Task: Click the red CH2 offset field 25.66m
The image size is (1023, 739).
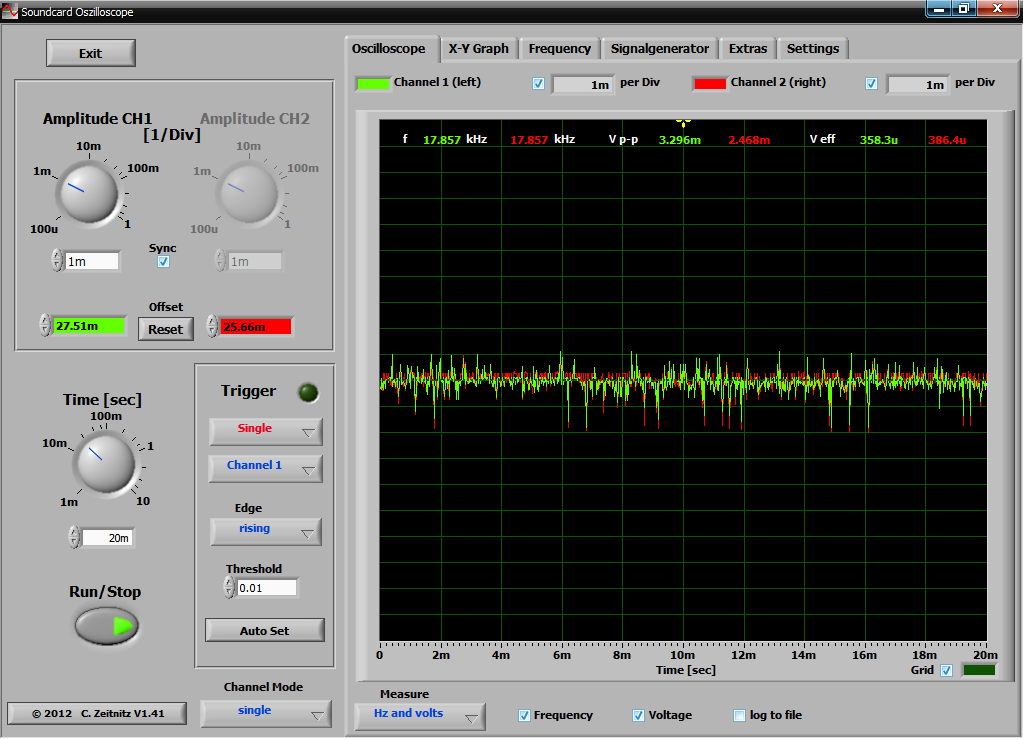Action: point(256,327)
